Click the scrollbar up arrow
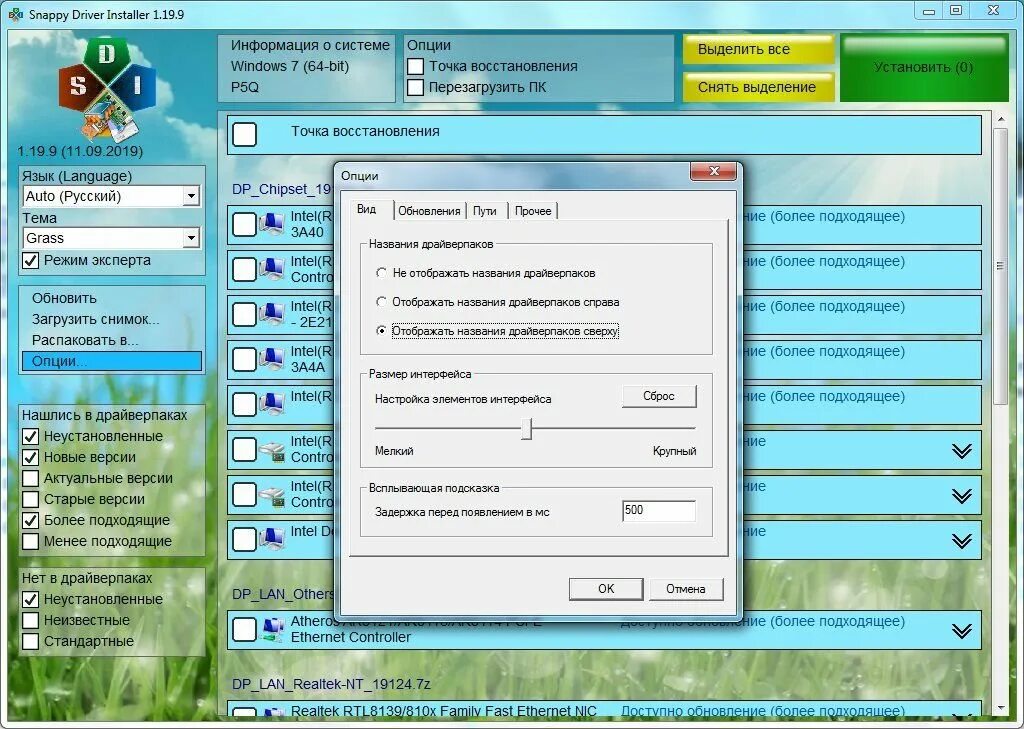The height and width of the screenshot is (729, 1024). (x=1000, y=120)
